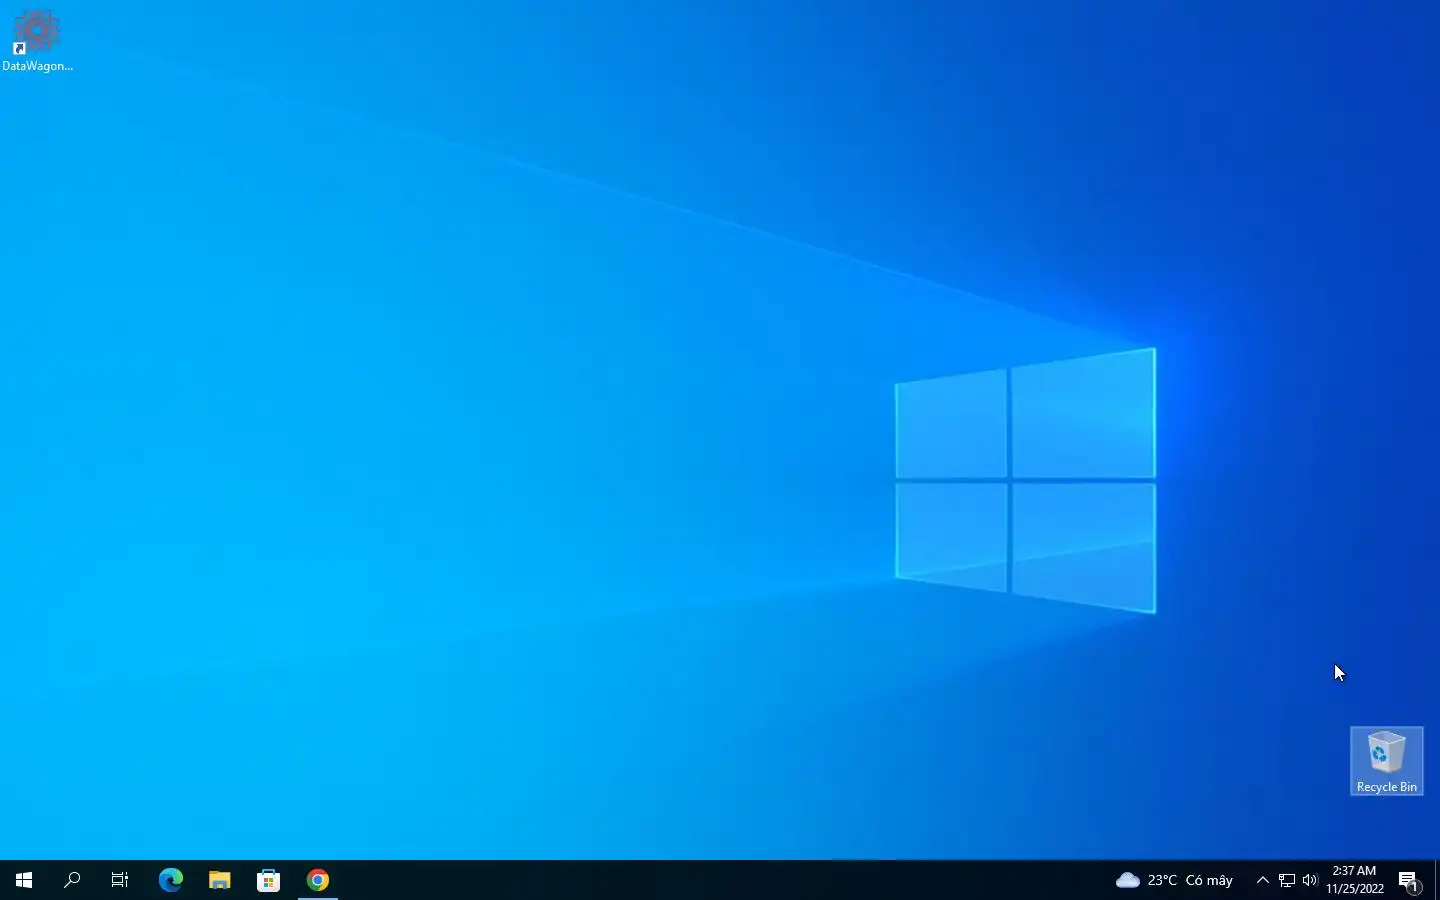Click the '23°C' temperature text

click(x=1162, y=880)
